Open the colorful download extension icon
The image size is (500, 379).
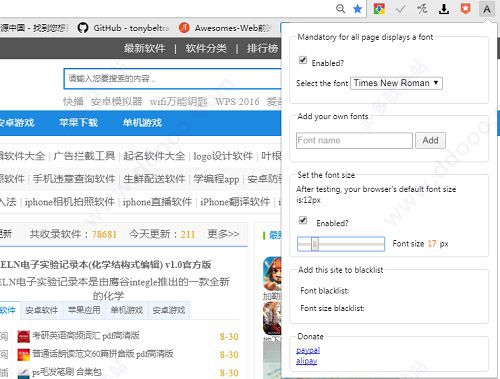tap(379, 9)
